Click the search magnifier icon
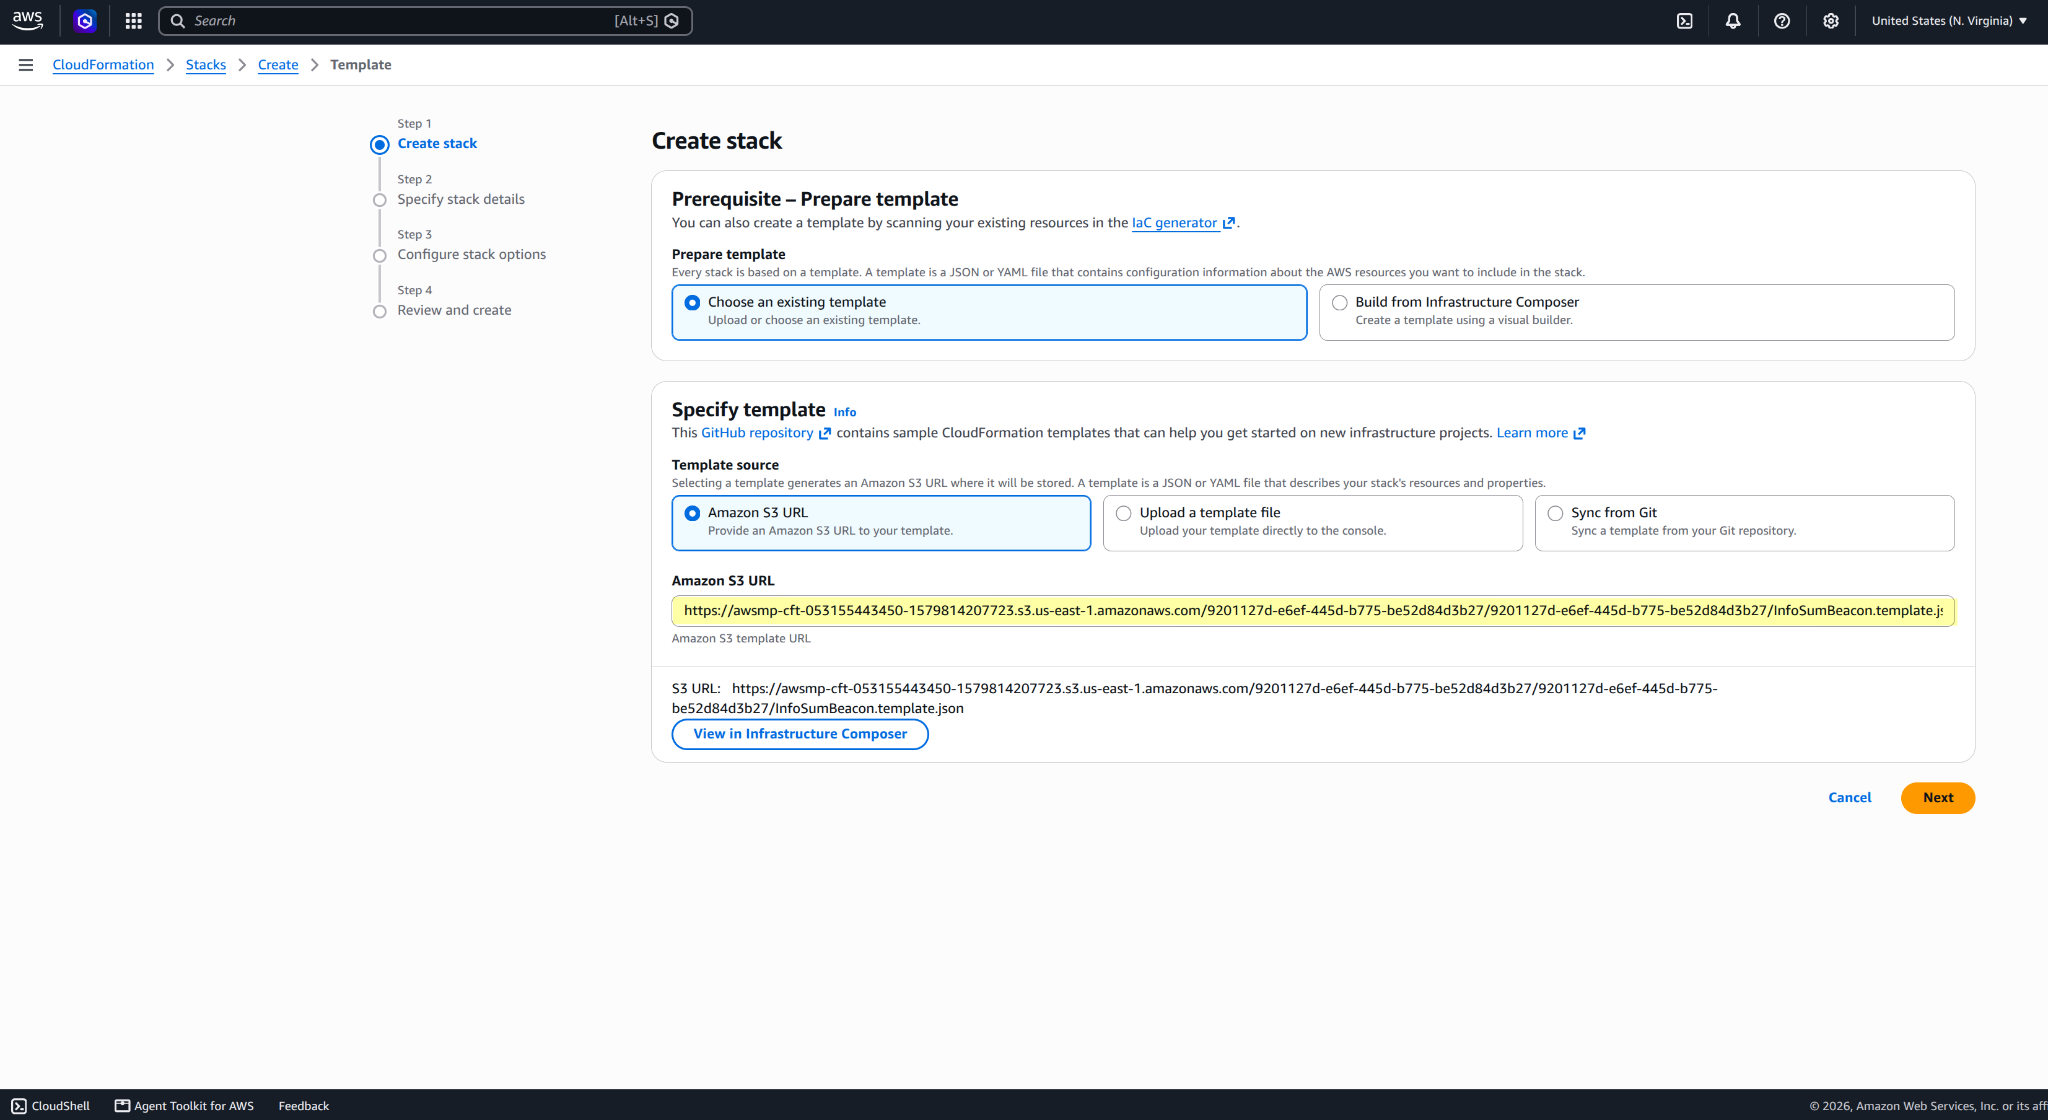The image size is (2048, 1120). click(178, 21)
